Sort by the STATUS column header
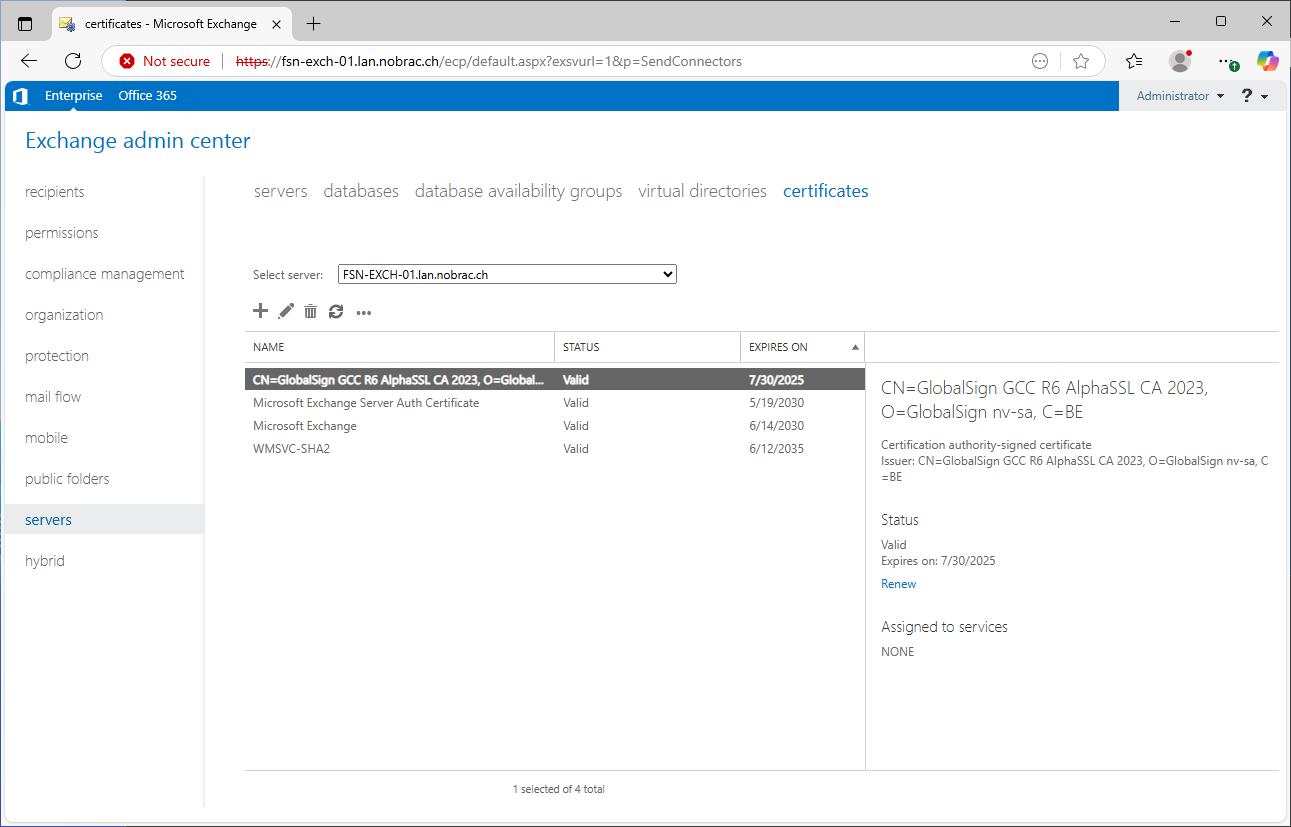Screen dimensions: 1291x827 (x=647, y=347)
